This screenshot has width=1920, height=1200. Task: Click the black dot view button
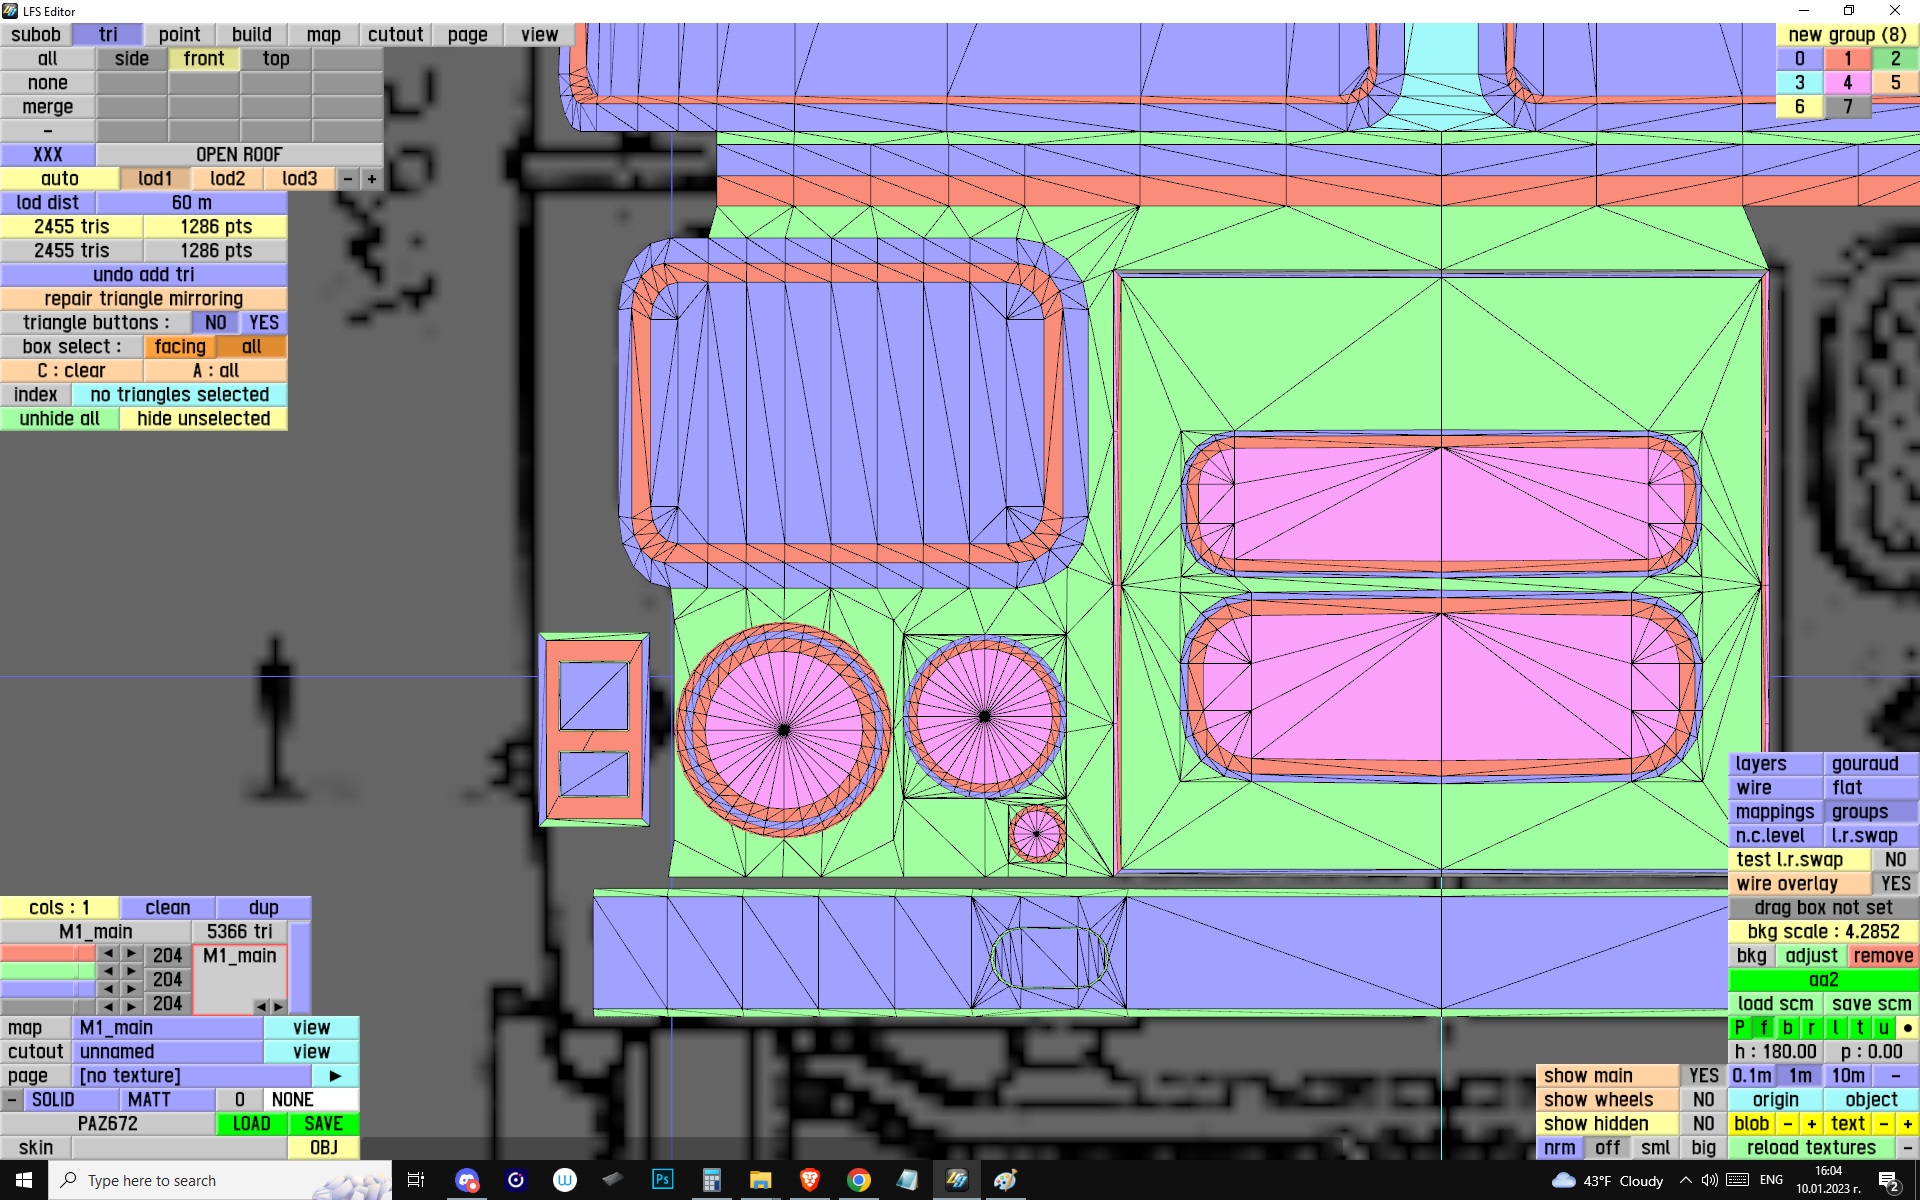1907,1028
